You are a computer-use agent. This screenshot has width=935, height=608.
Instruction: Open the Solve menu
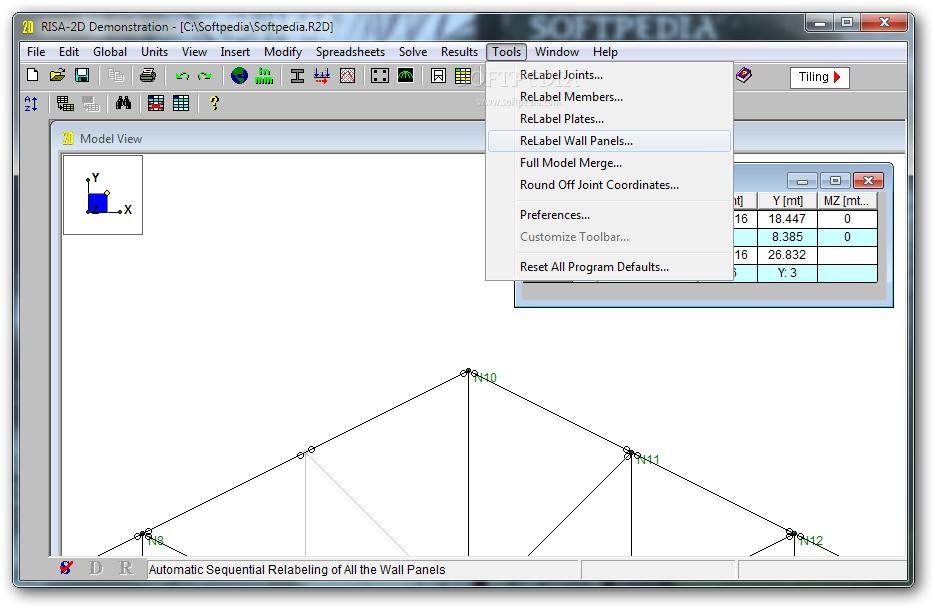coord(413,52)
